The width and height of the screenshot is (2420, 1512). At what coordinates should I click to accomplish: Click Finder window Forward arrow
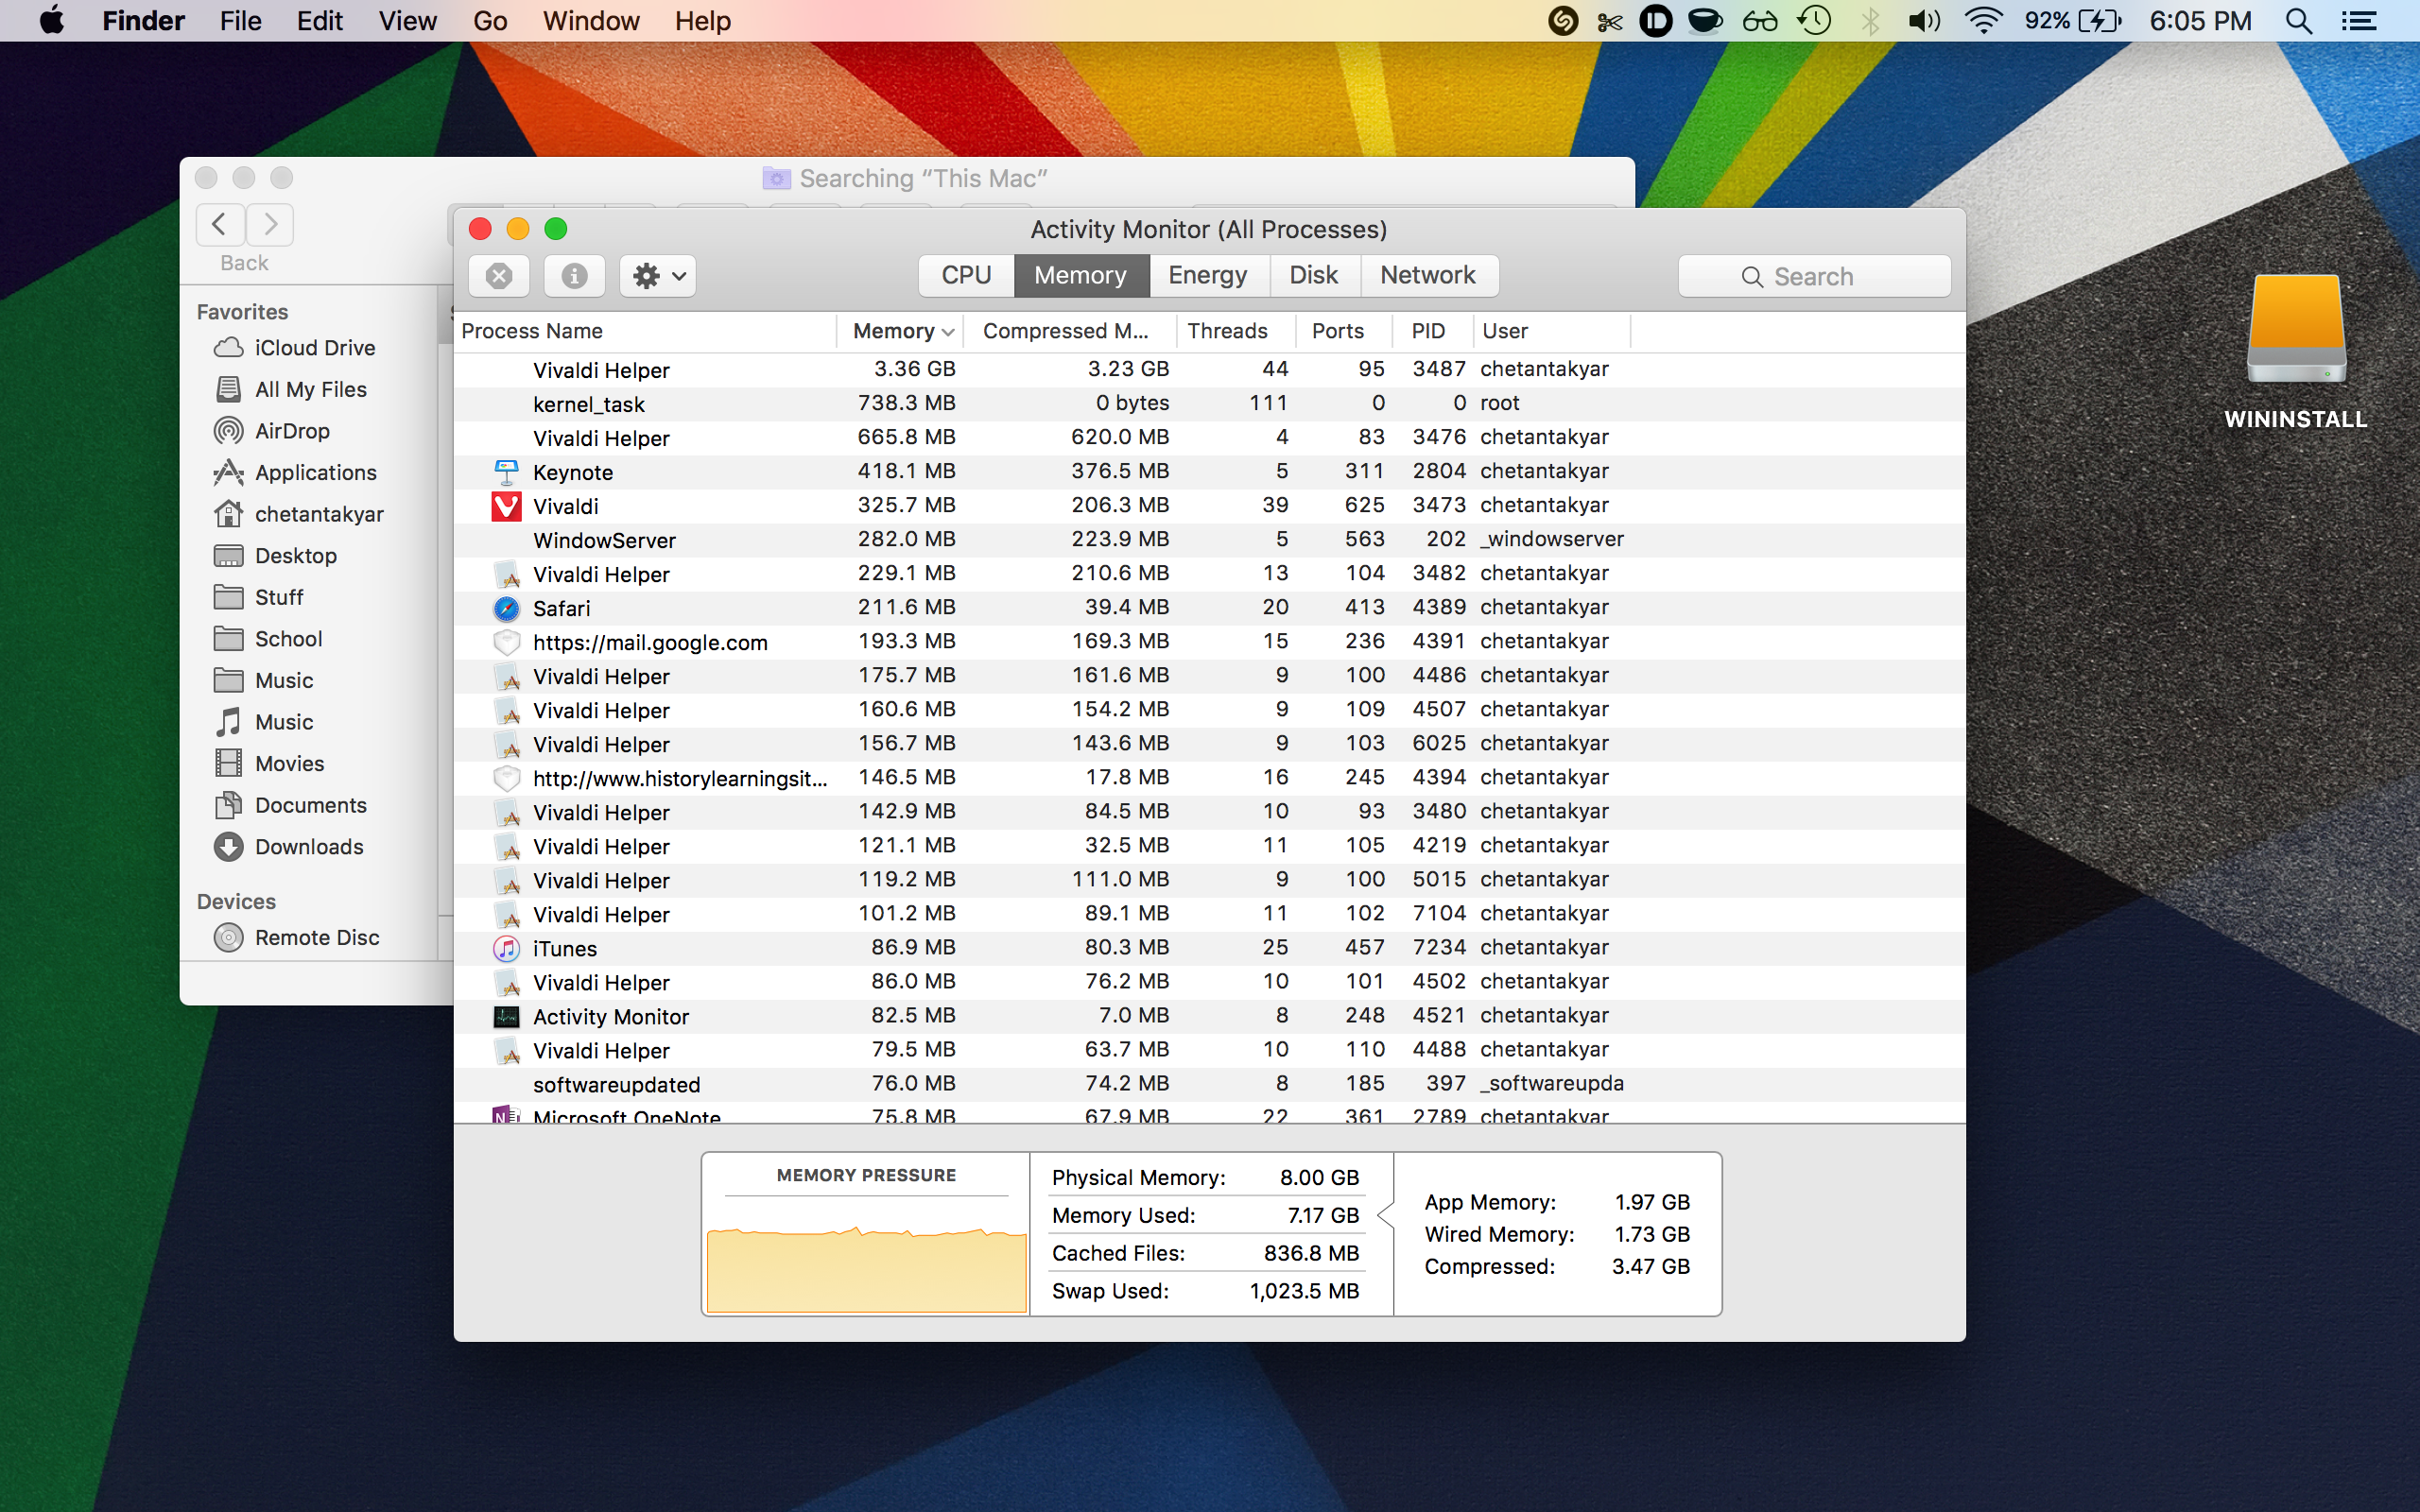[270, 224]
